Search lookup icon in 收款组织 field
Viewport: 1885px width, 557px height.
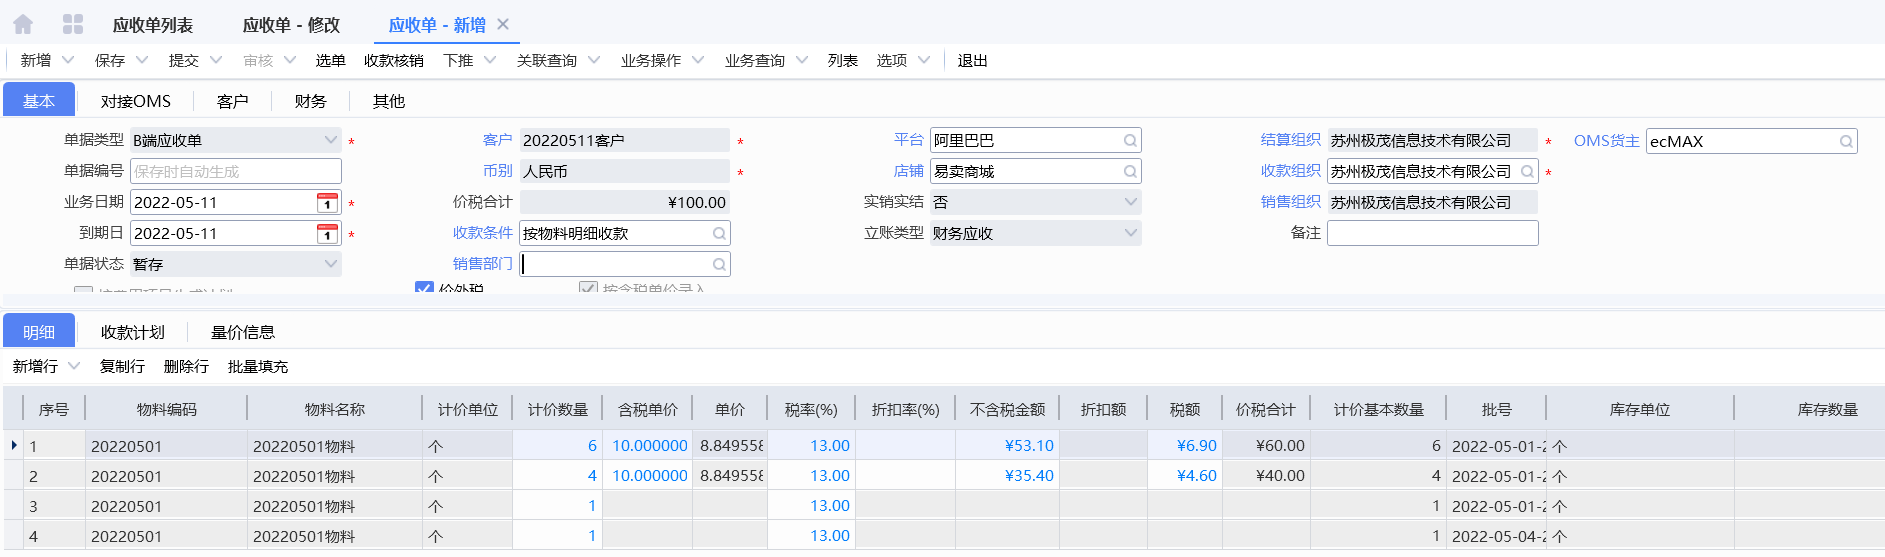(1527, 172)
